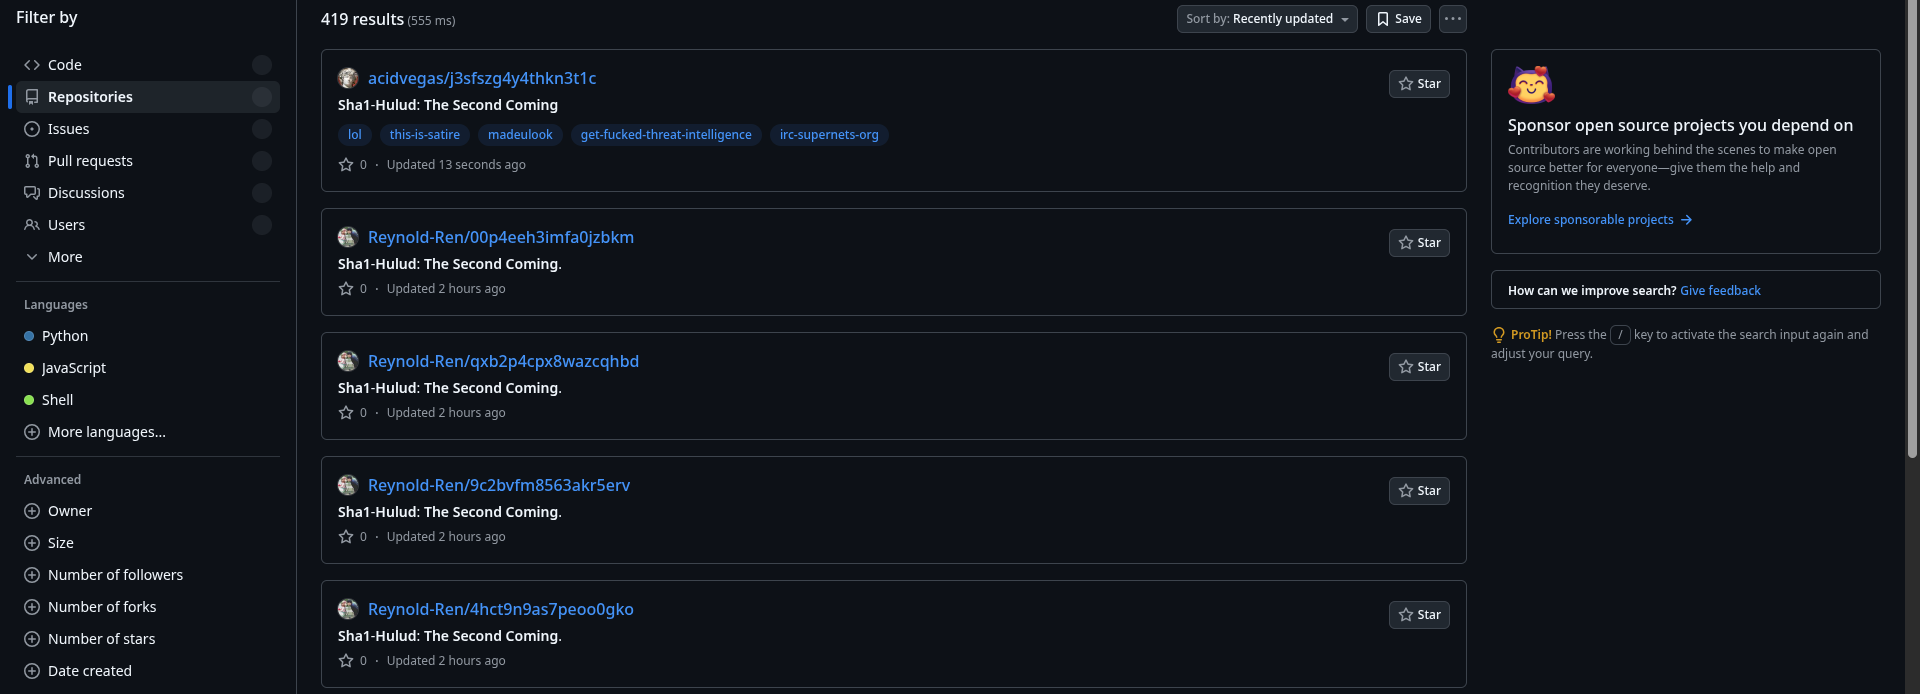
Task: Click the ProTip lightbulb icon
Action: pyautogui.click(x=1498, y=335)
